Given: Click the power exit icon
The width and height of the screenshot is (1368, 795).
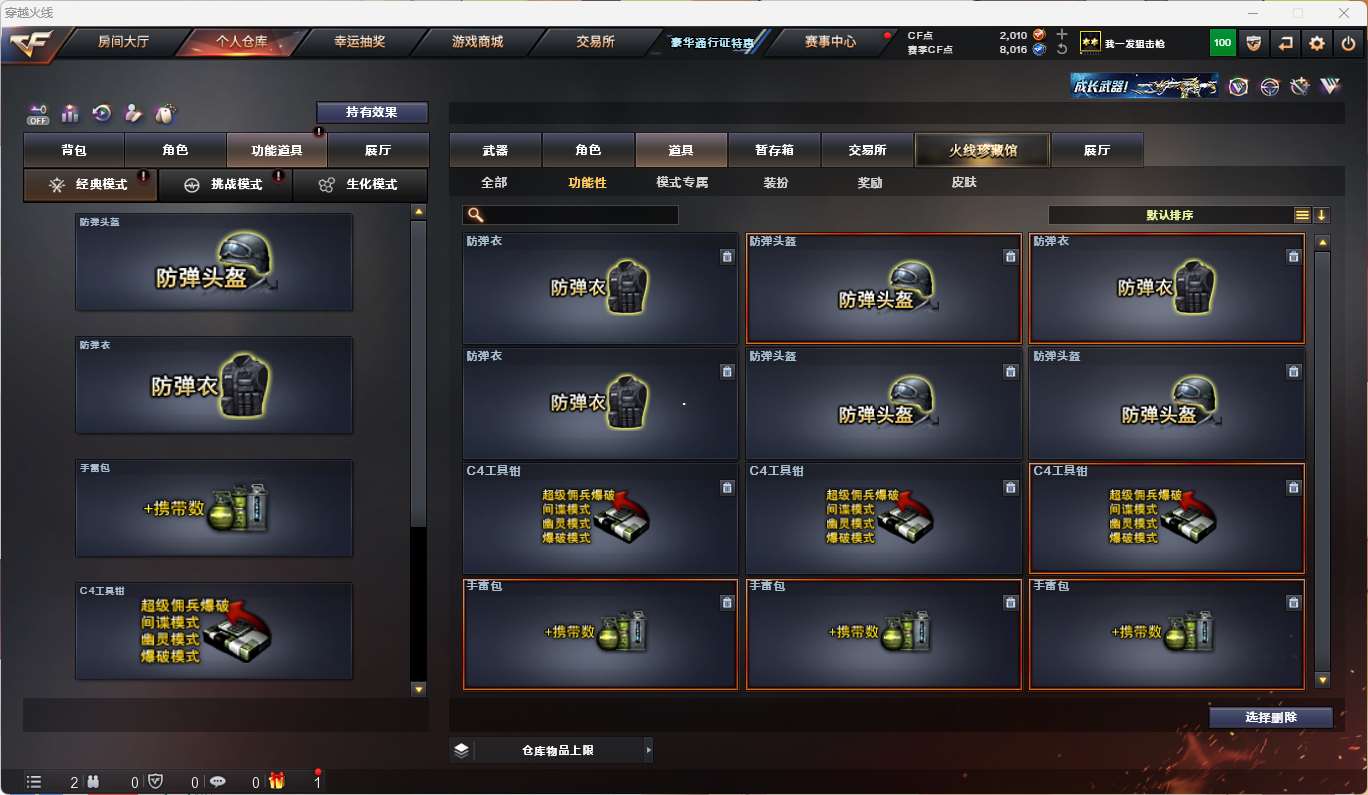Looking at the screenshot, I should click(x=1348, y=43).
